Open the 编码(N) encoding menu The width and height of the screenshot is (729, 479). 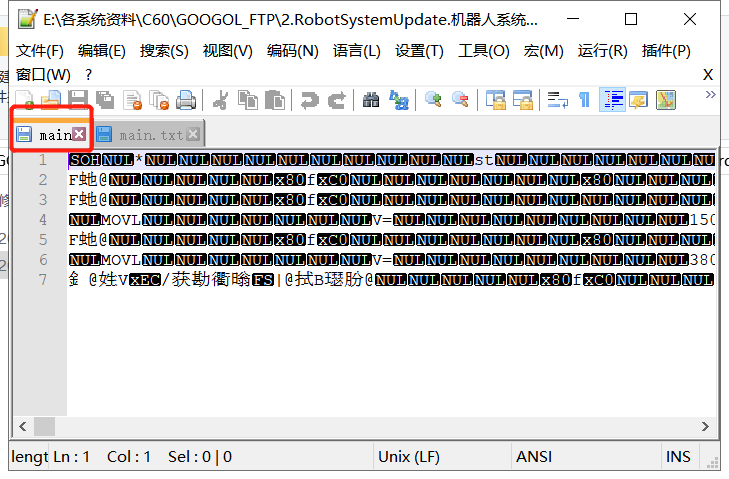click(x=292, y=51)
